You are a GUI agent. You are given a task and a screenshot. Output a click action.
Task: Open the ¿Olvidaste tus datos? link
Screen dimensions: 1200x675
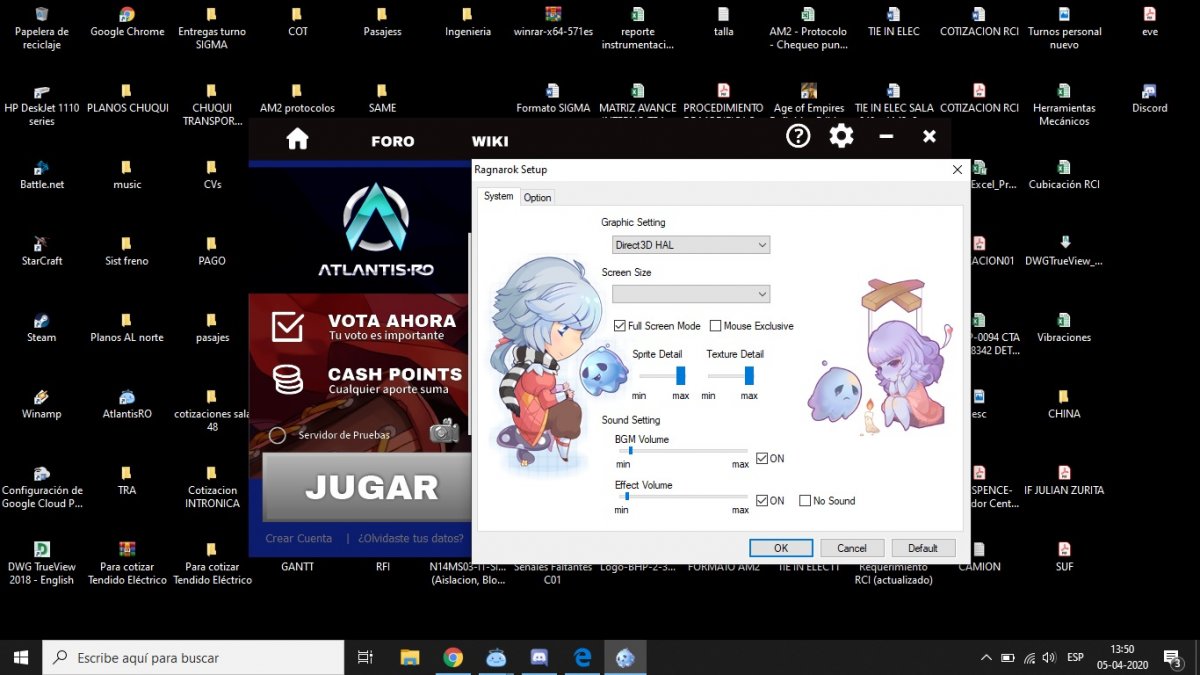[410, 538]
